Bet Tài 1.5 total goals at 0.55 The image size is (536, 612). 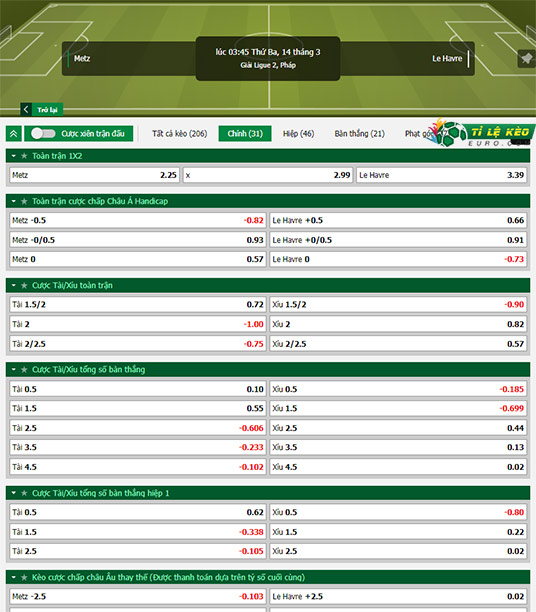pos(138,408)
